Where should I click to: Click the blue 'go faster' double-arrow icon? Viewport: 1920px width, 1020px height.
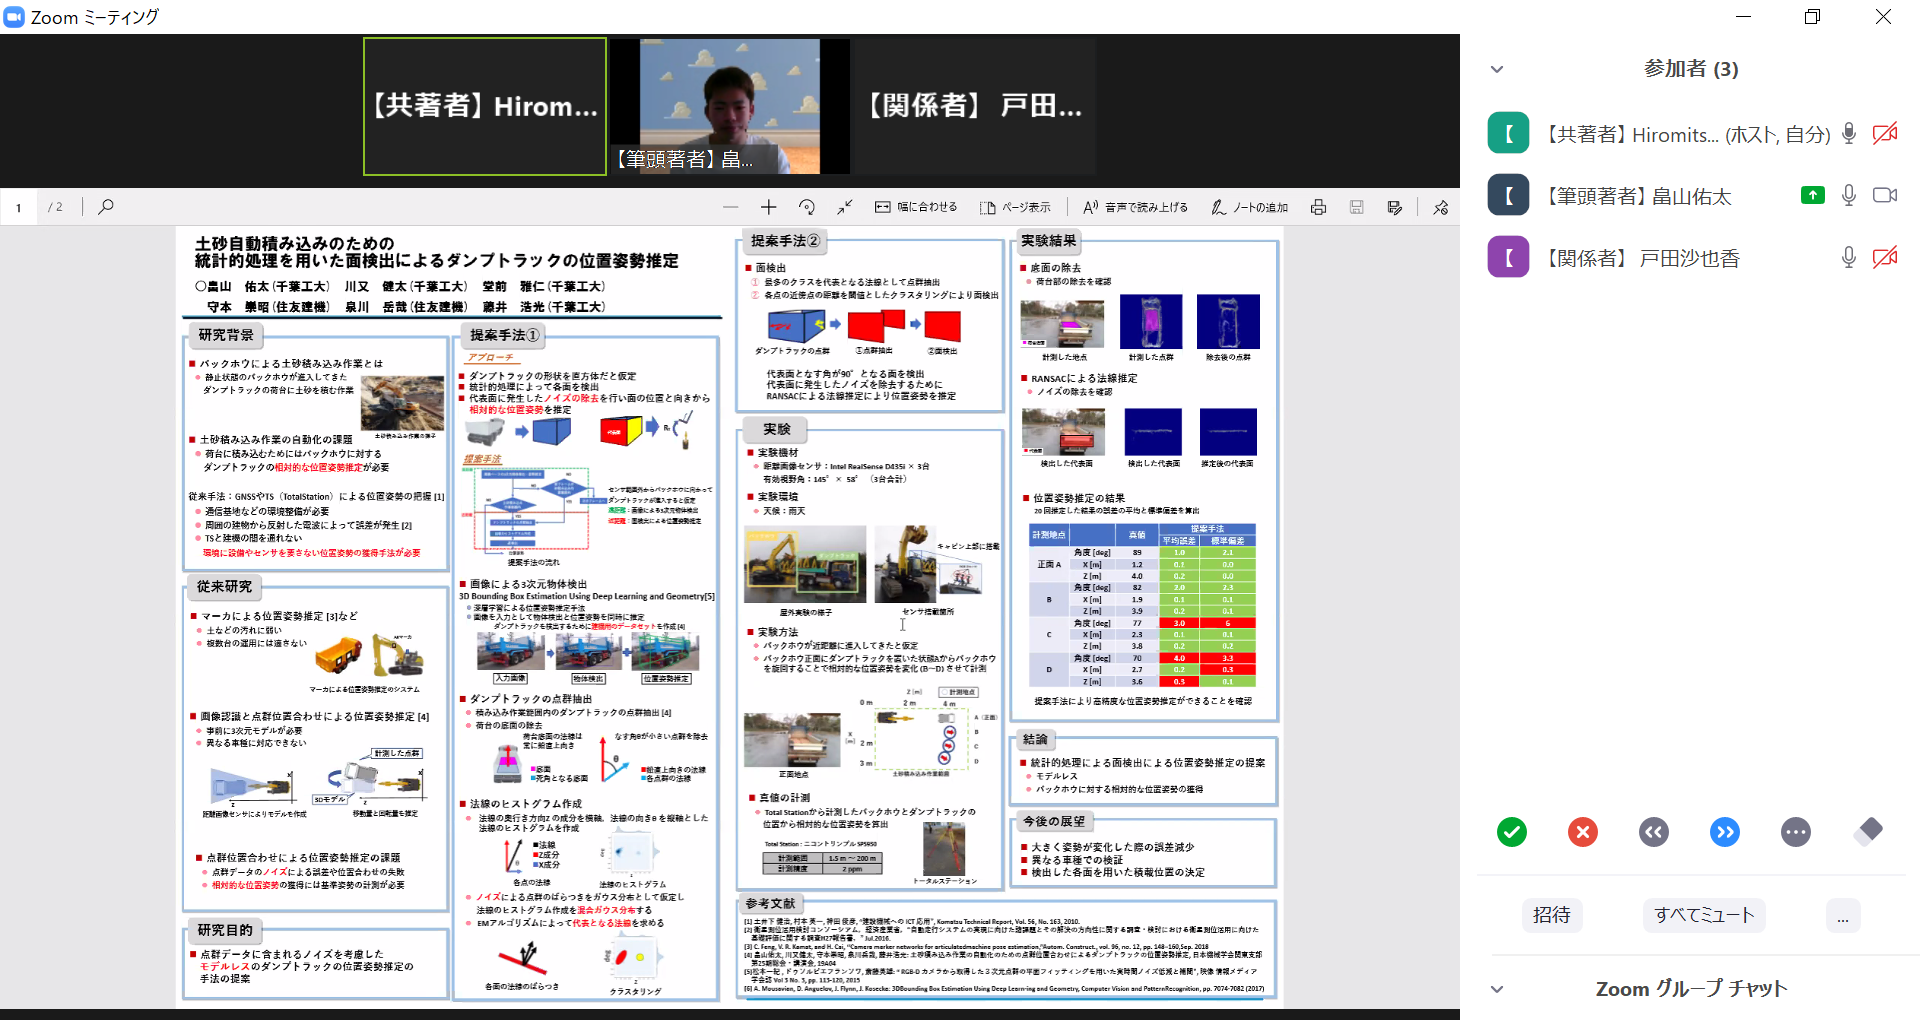point(1724,832)
